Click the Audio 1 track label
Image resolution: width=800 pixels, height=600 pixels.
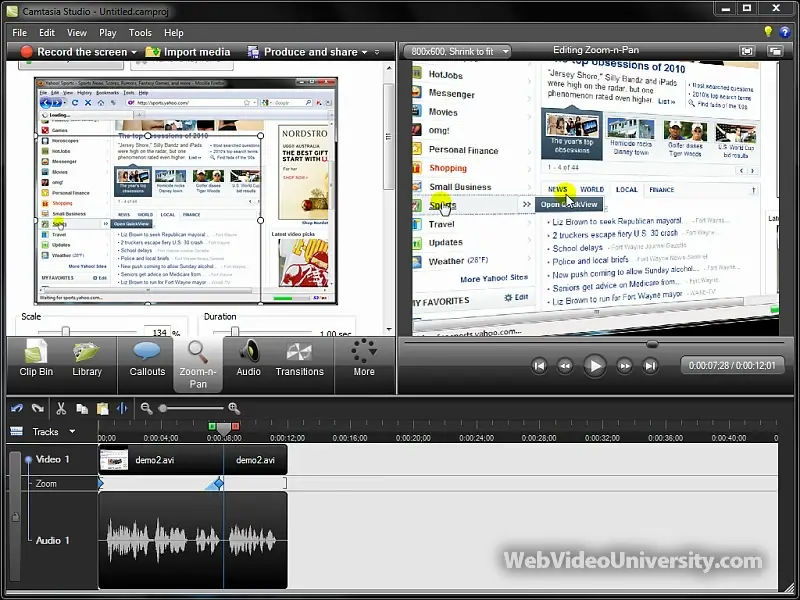52,540
